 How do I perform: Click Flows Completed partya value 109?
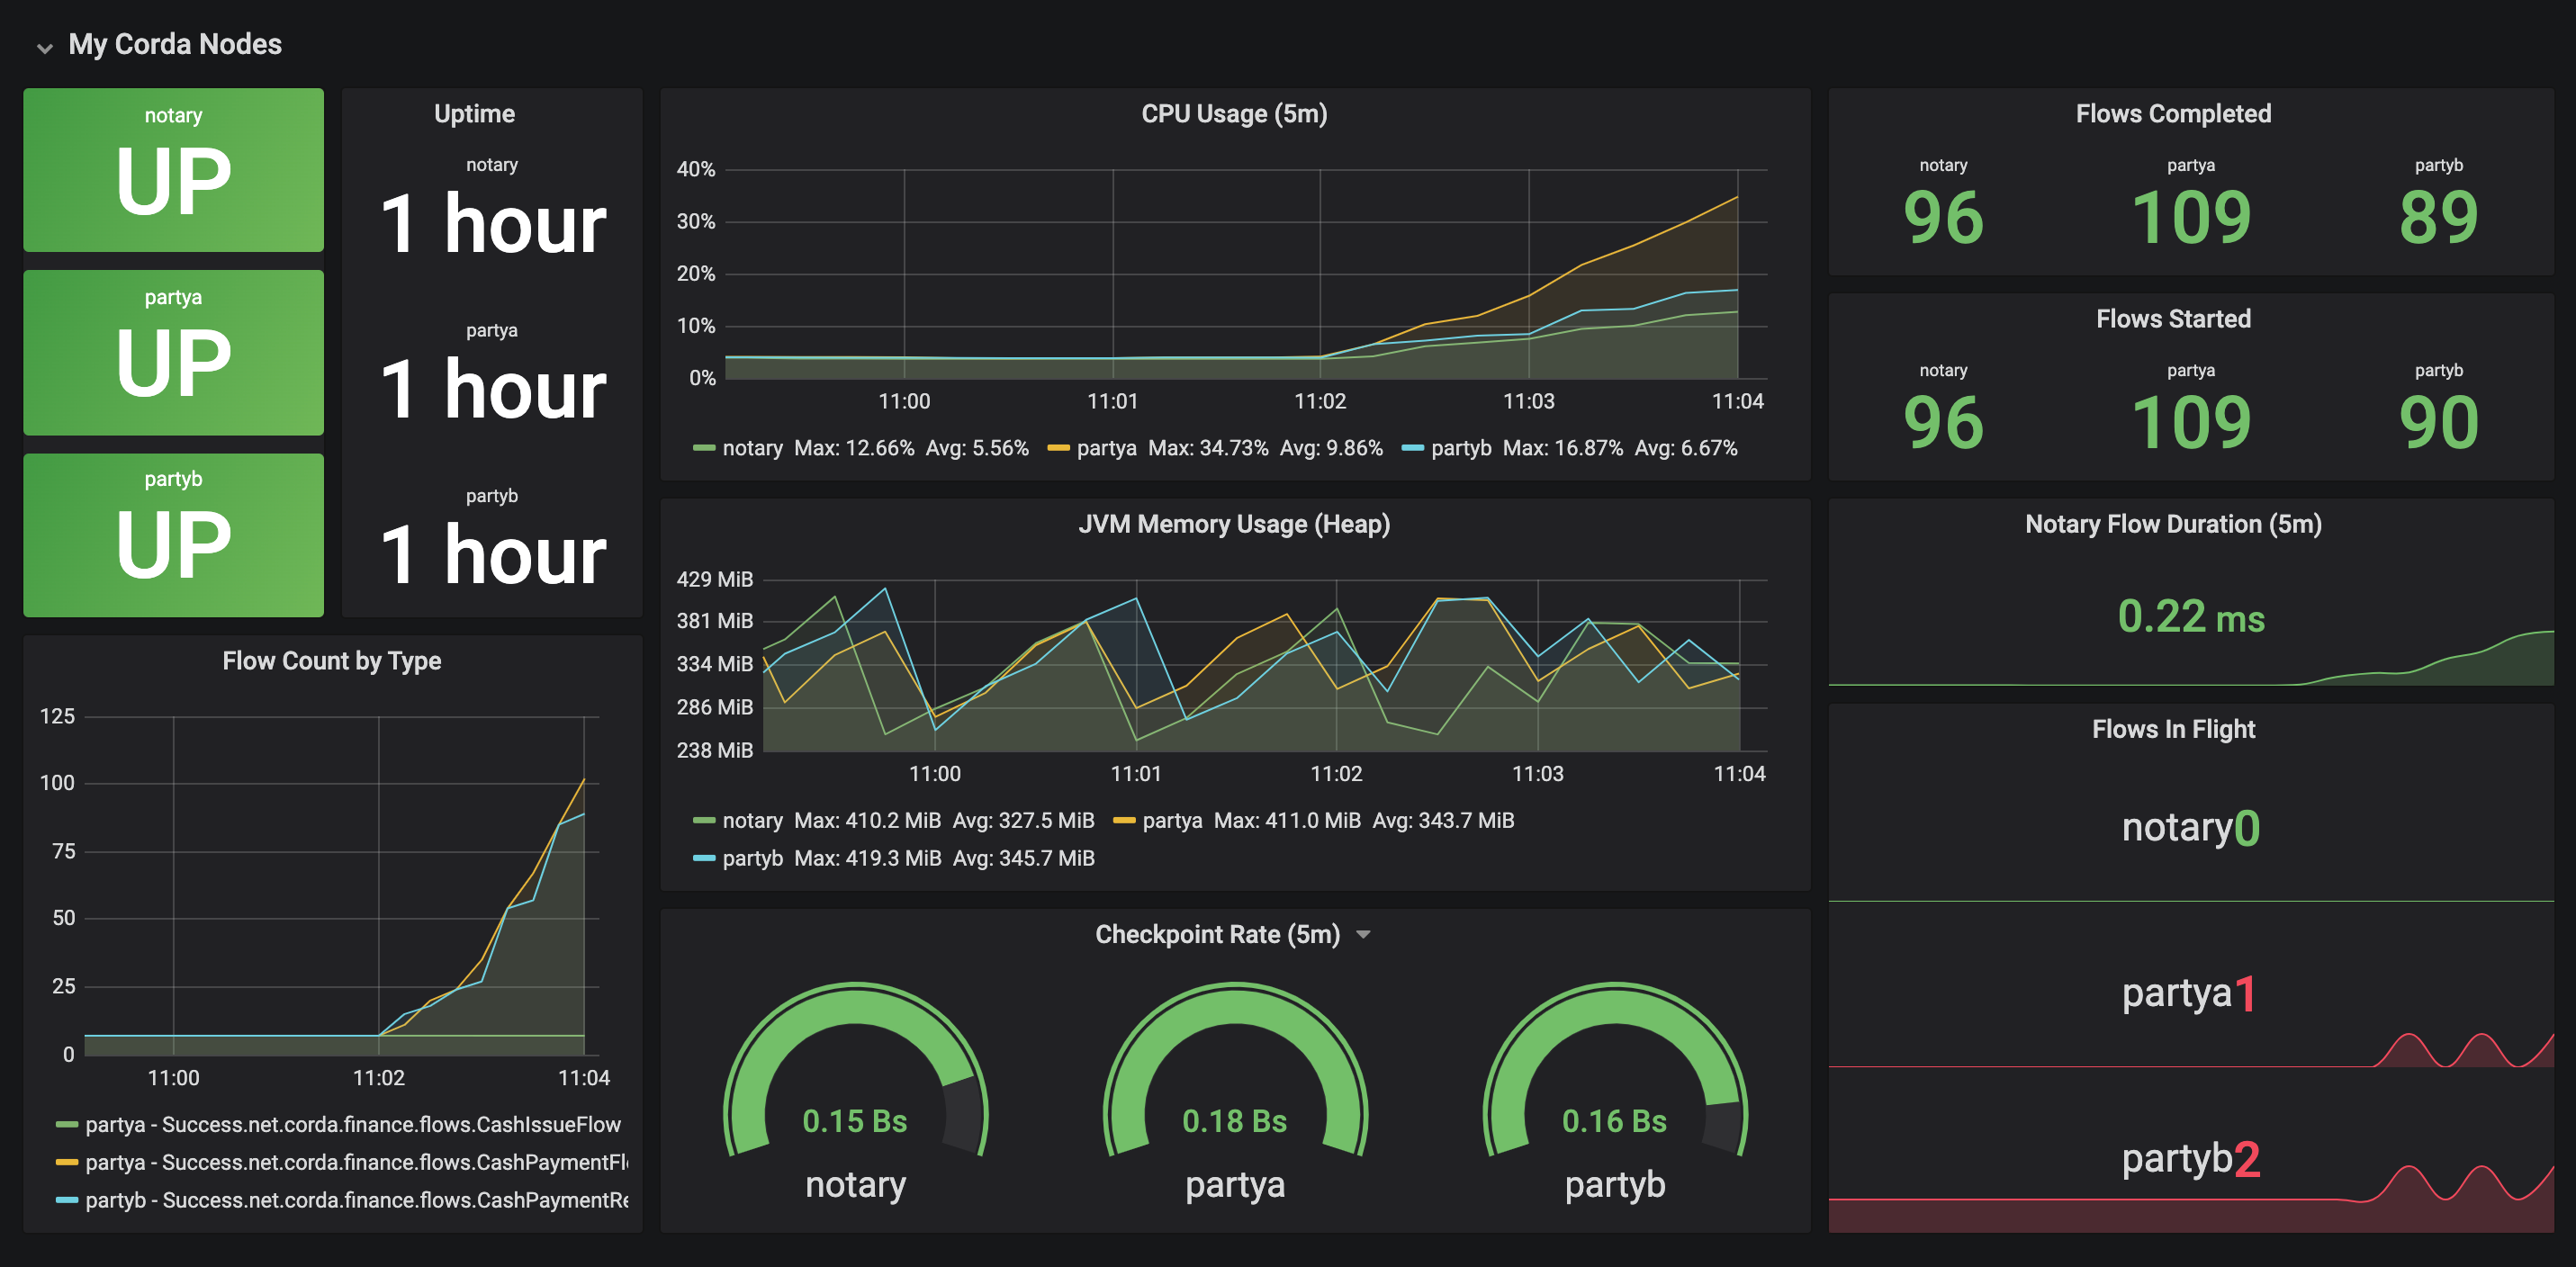click(2191, 218)
